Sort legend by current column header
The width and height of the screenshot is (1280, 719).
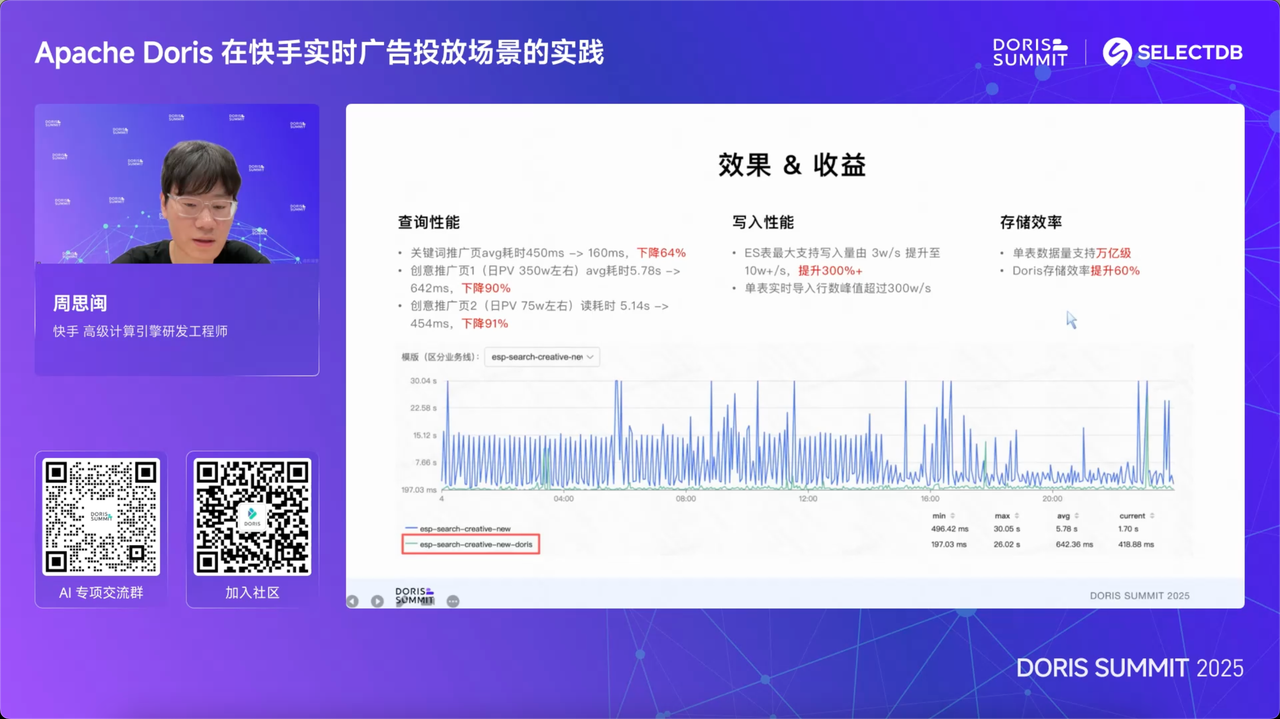pyautogui.click(x=1131, y=515)
